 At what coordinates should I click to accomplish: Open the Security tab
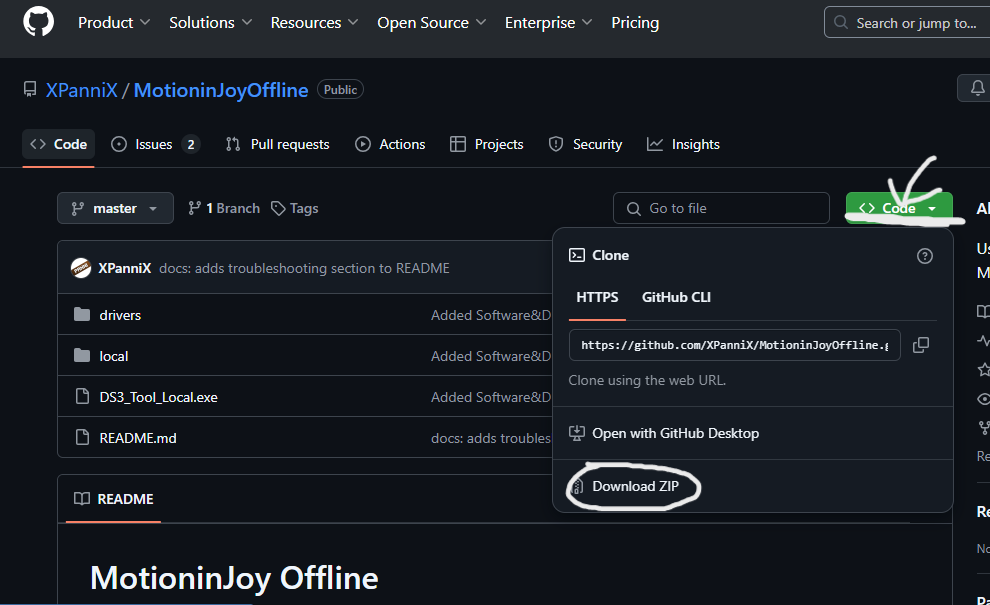tap(585, 144)
